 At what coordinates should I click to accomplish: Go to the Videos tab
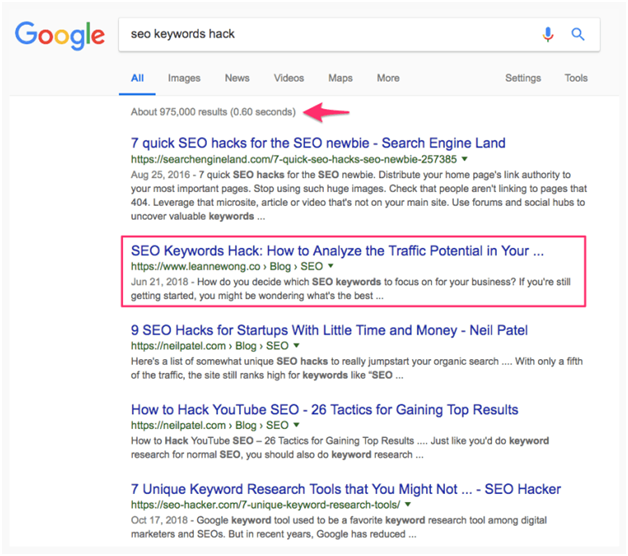pos(289,78)
